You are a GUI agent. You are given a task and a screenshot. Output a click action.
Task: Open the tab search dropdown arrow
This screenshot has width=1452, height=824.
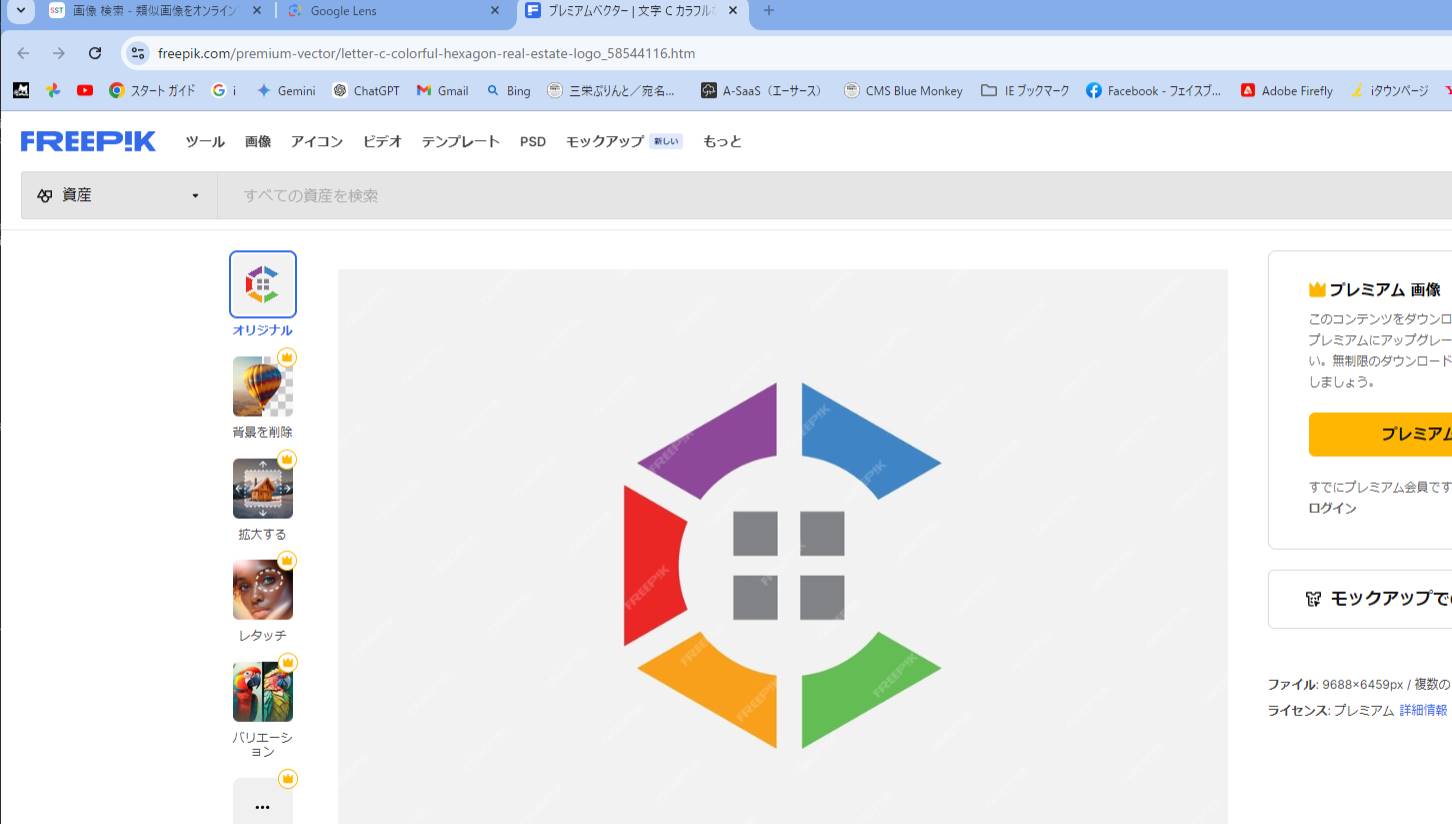[x=20, y=11]
